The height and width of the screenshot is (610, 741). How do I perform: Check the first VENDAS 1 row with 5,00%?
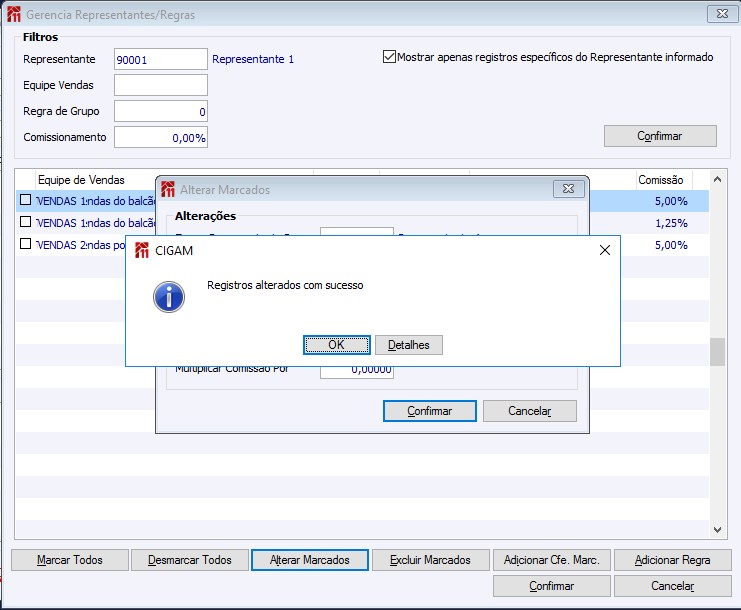(26, 200)
